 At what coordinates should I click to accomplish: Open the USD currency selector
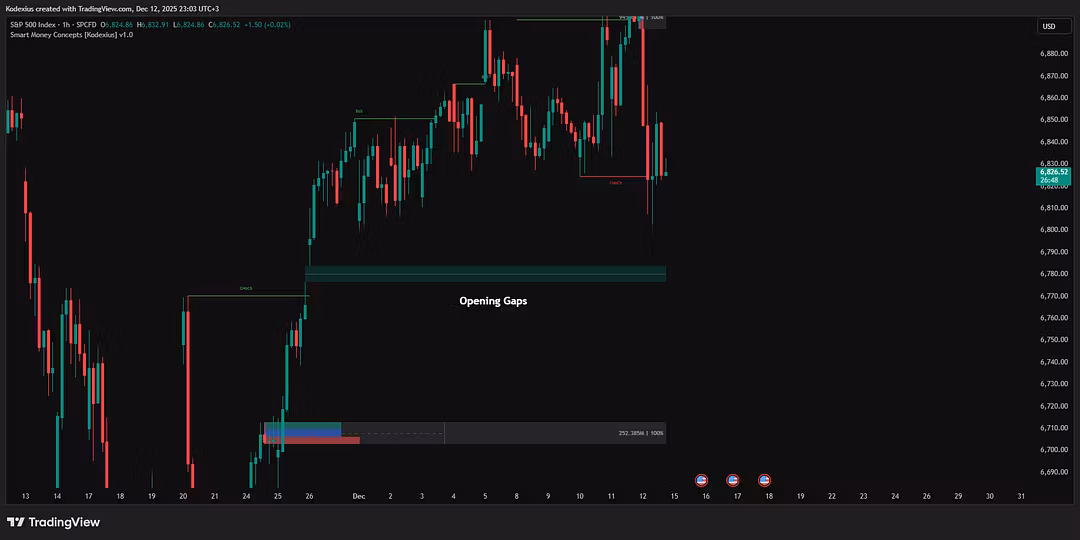[1049, 26]
